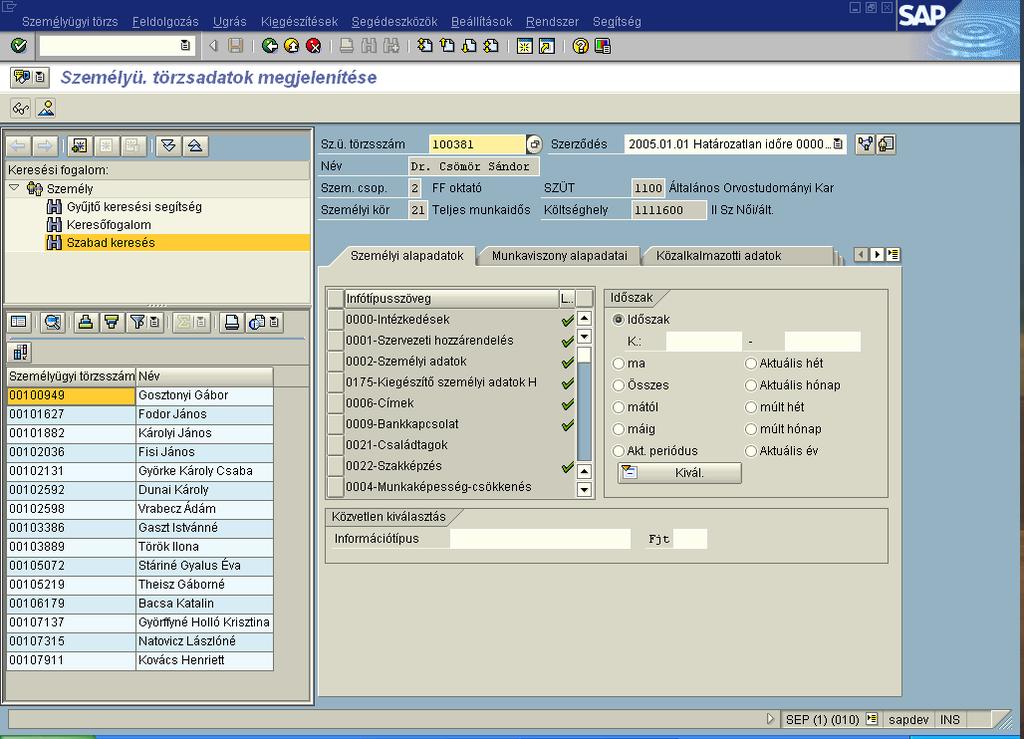Click the Információtípus input field
1024x739 pixels.
tap(540, 539)
